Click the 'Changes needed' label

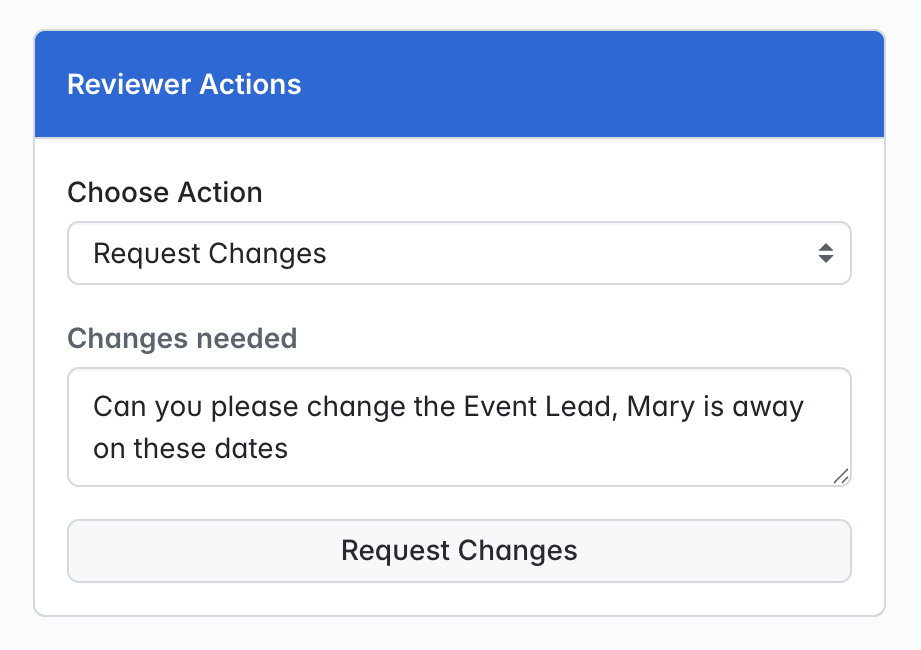coord(182,338)
